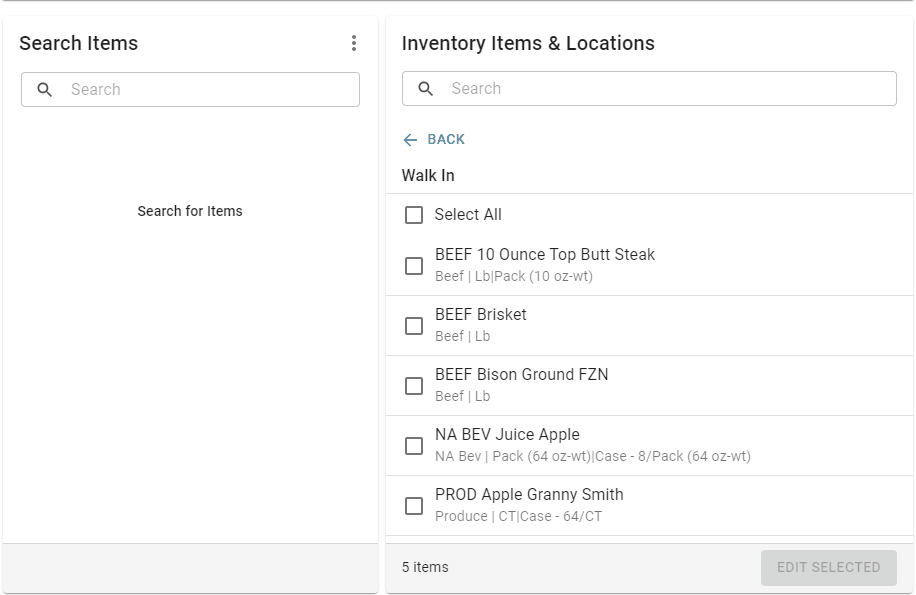Open the BEEF Brisket item row
This screenshot has height=595, width=916.
[x=650, y=325]
